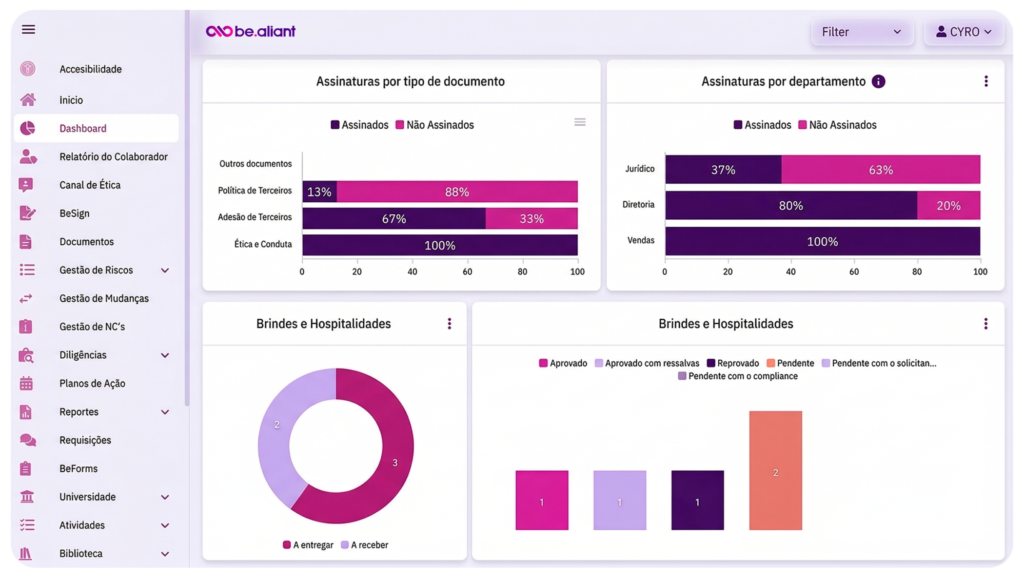Screen dimensions: 1024x580
Task: Click the BeSign sidebar icon
Action: point(27,213)
